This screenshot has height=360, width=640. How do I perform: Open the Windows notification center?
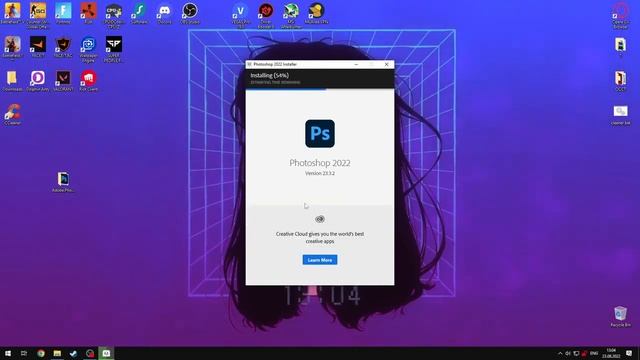629,353
